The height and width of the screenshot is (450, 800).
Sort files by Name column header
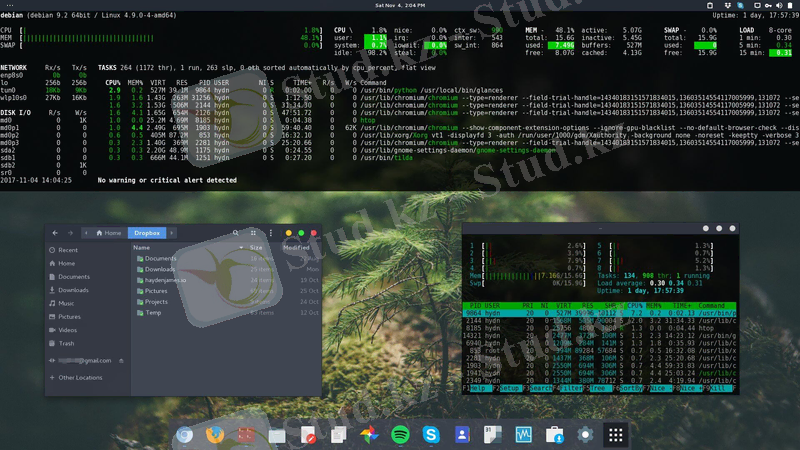tap(141, 247)
